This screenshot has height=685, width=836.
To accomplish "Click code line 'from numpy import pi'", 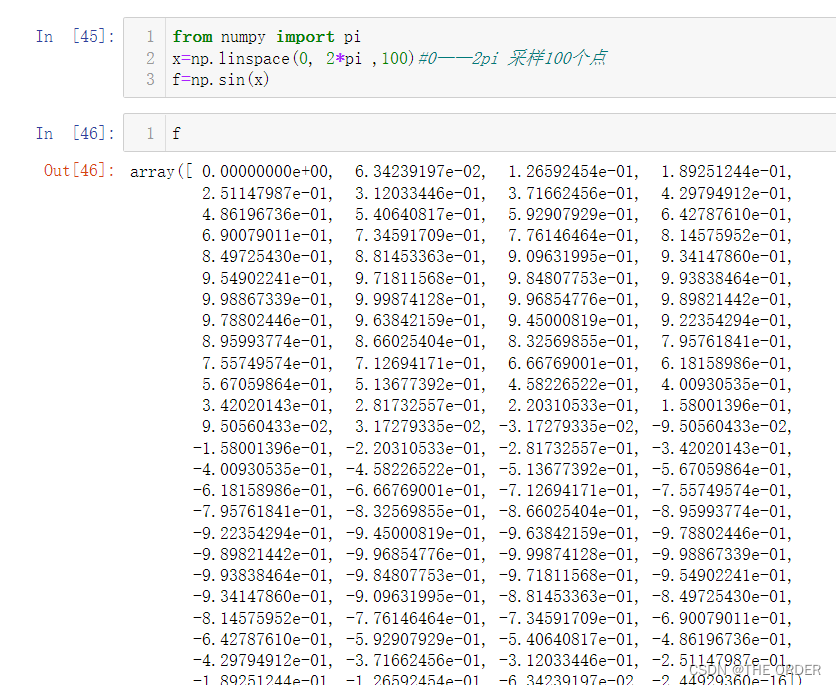I will click(x=266, y=37).
